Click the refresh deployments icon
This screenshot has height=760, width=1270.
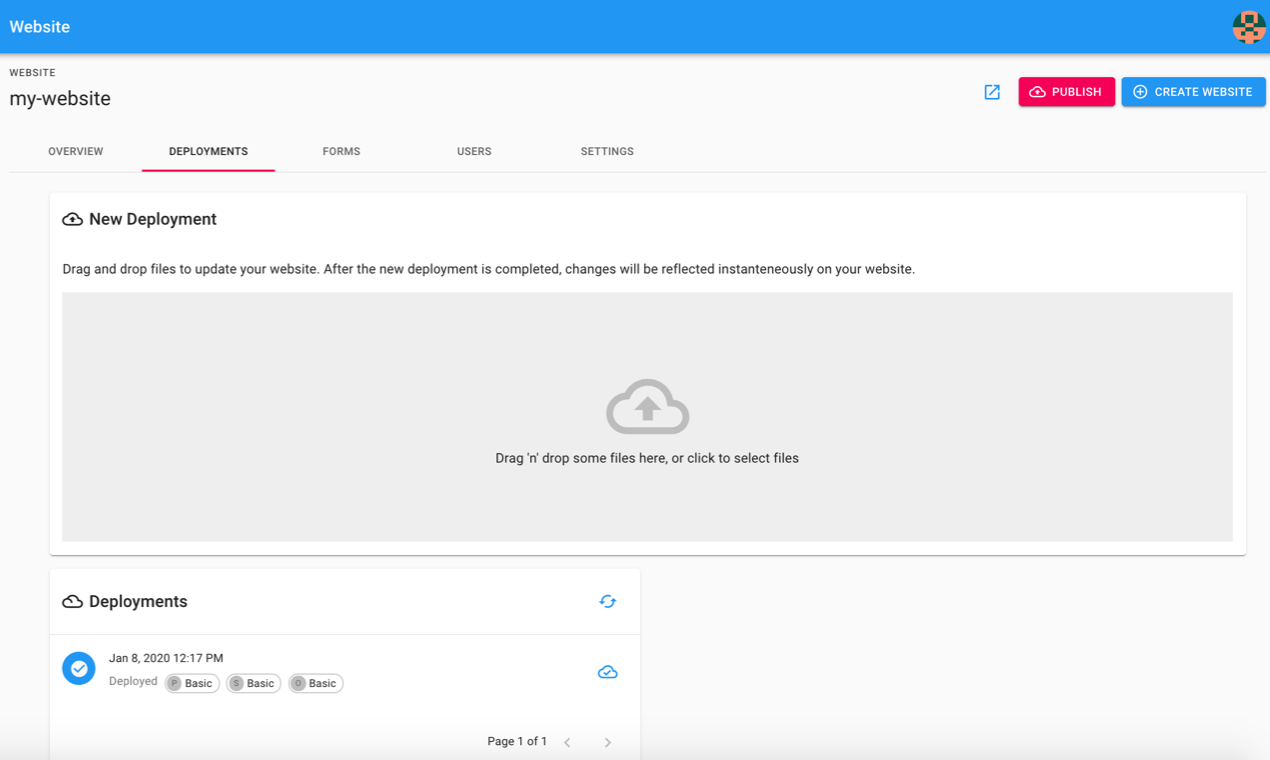607,601
